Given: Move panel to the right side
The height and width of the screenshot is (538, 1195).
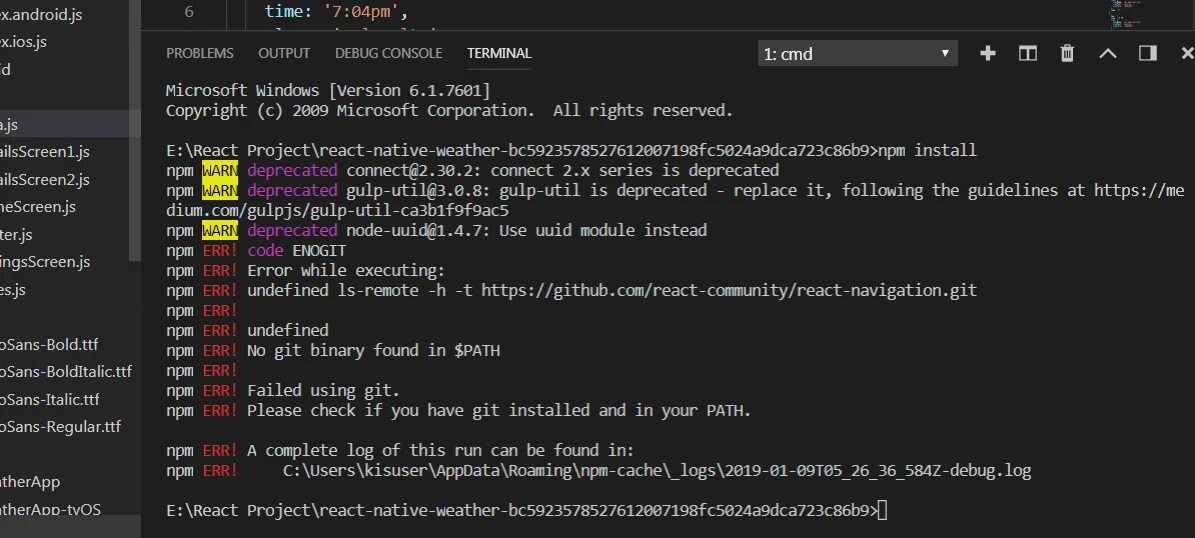Looking at the screenshot, I should coord(1147,53).
